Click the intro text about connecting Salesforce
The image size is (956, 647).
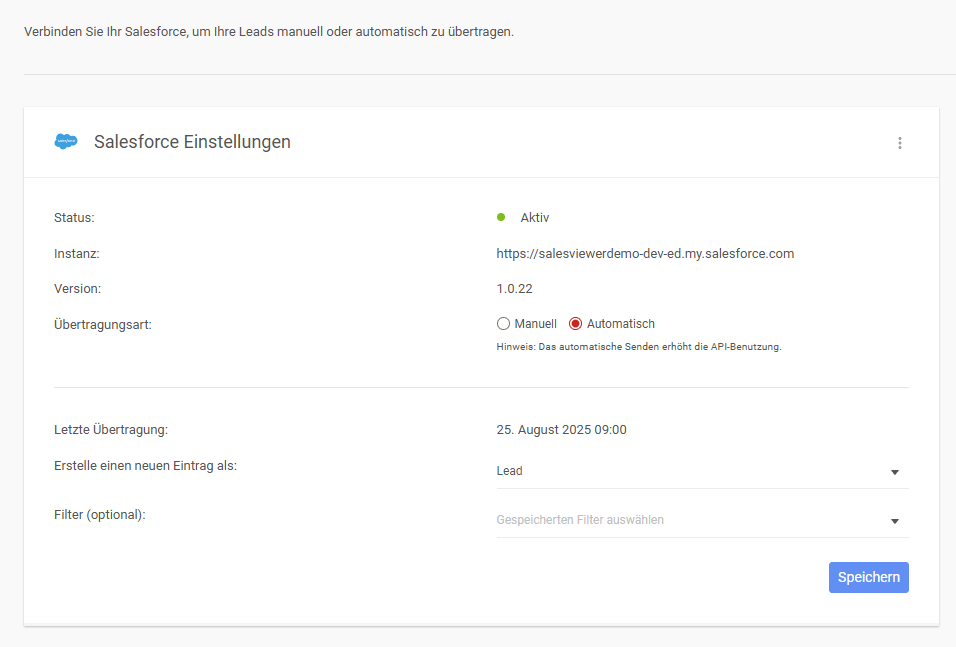269,32
